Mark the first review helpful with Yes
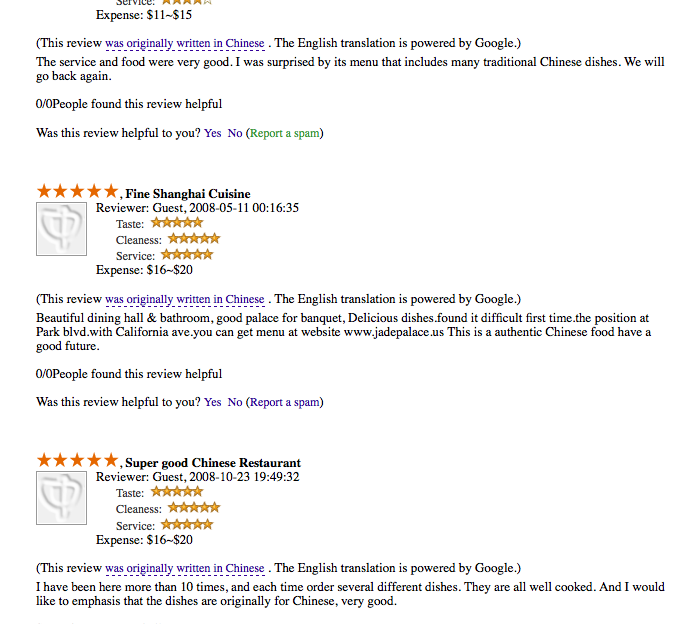This screenshot has height=624, width=695. pyautogui.click(x=212, y=133)
